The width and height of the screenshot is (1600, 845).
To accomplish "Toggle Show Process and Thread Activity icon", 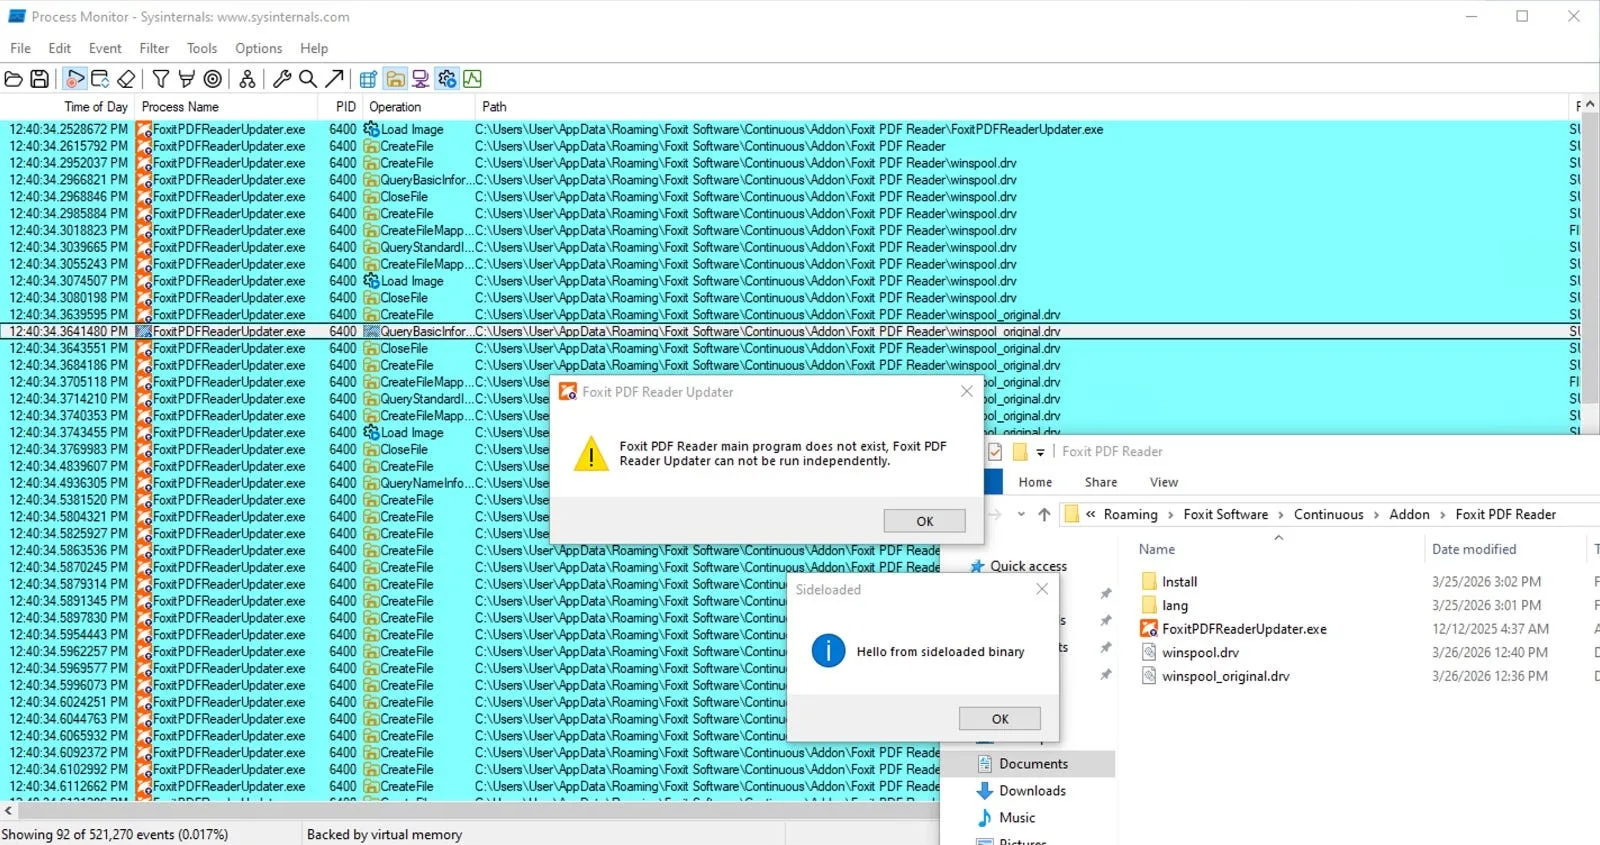I will click(x=447, y=79).
